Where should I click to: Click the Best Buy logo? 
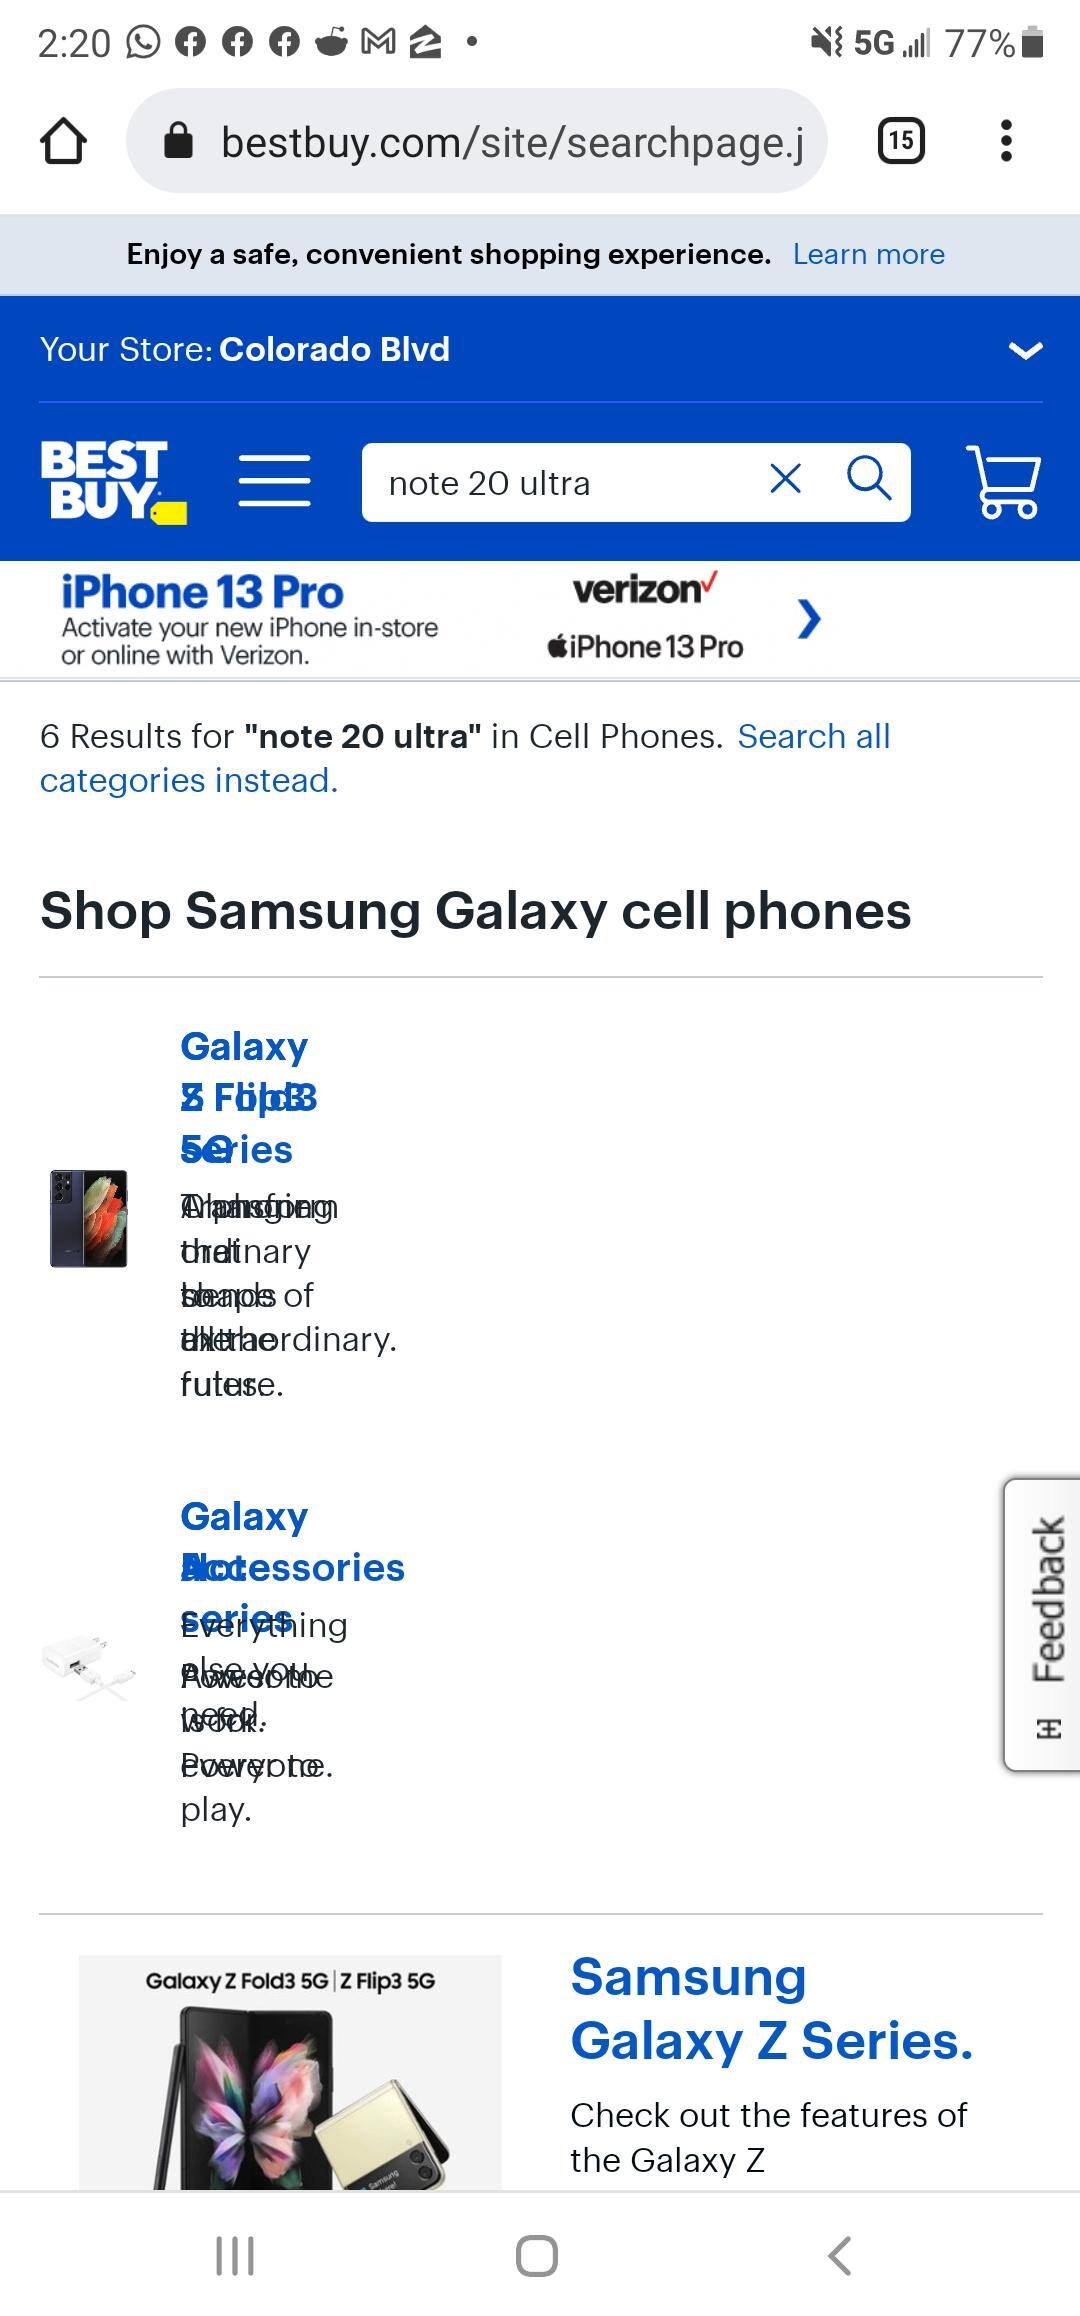[x=112, y=481]
